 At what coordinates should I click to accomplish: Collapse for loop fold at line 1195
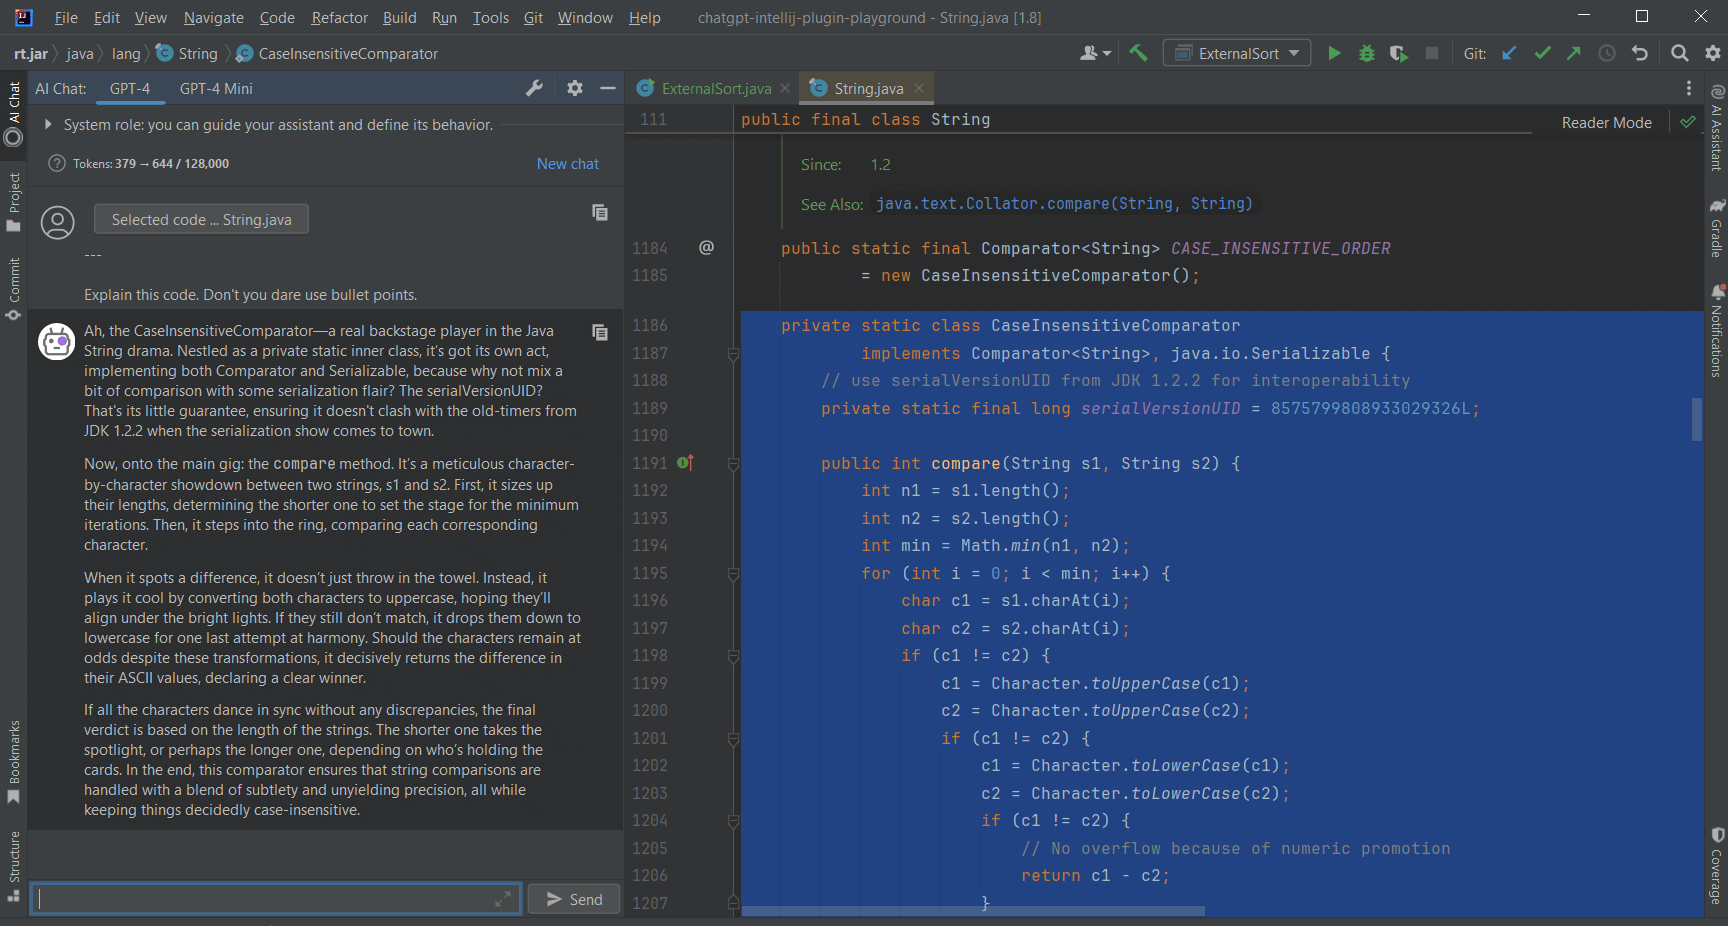(x=733, y=574)
